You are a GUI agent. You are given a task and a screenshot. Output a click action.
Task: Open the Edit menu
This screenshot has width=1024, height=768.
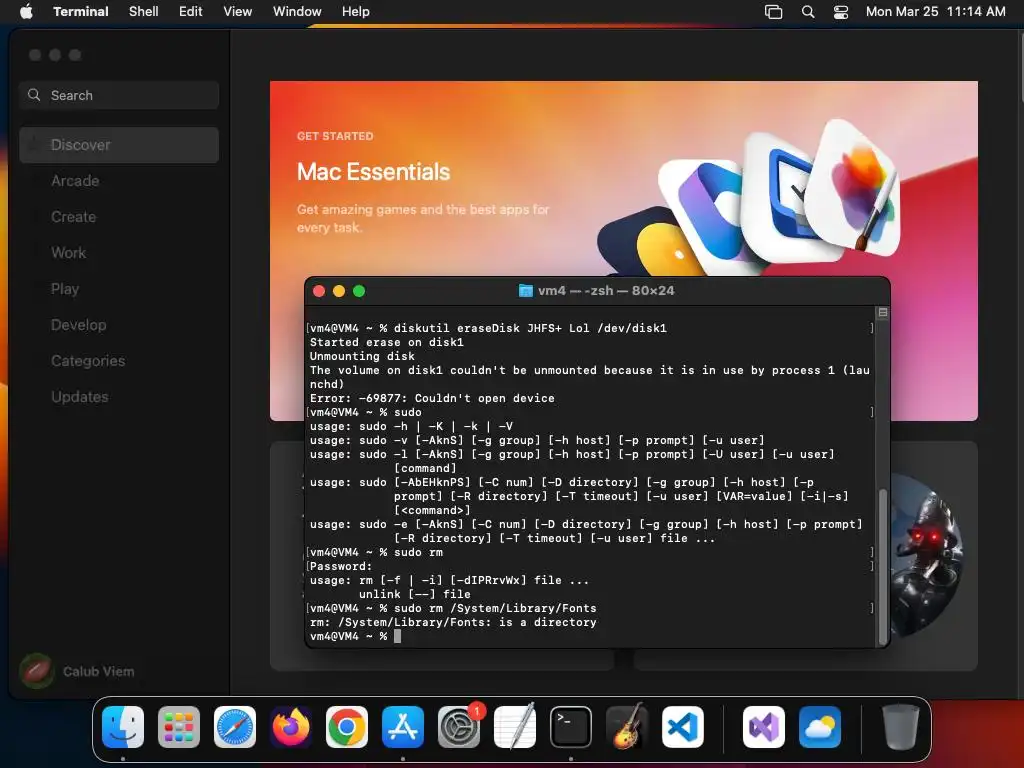point(191,12)
